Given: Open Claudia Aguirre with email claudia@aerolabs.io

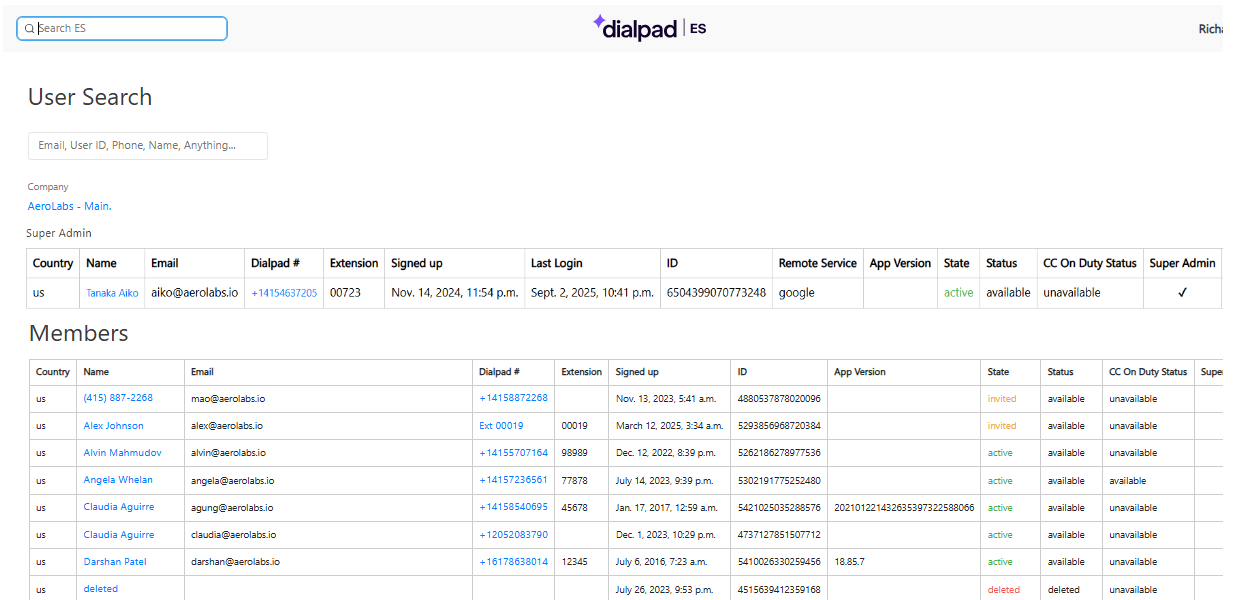Looking at the screenshot, I should [x=119, y=535].
